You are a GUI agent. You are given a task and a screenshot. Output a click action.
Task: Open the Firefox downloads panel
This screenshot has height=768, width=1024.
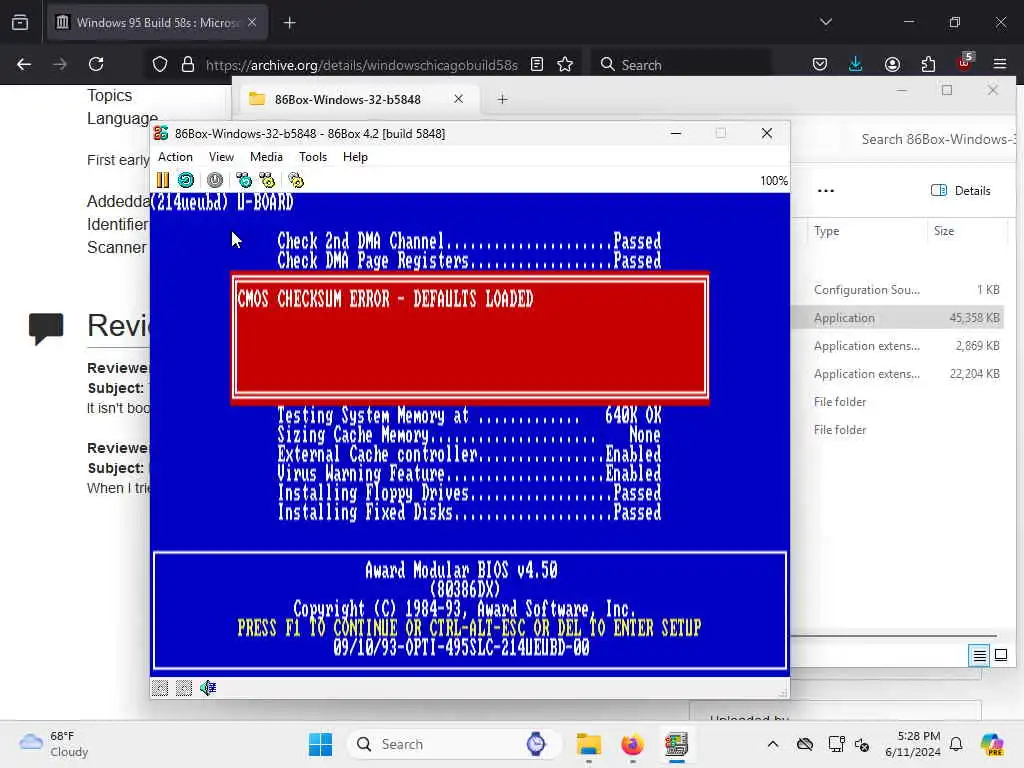[x=856, y=64]
